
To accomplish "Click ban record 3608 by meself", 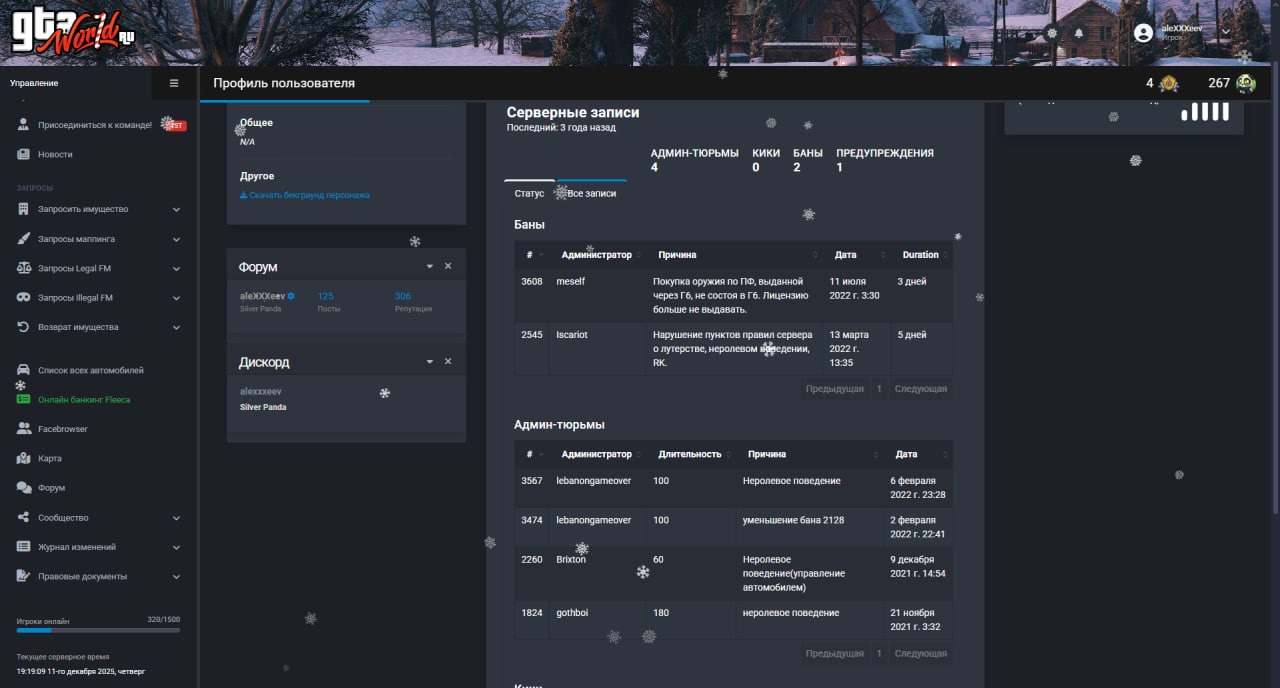I will (x=733, y=295).
